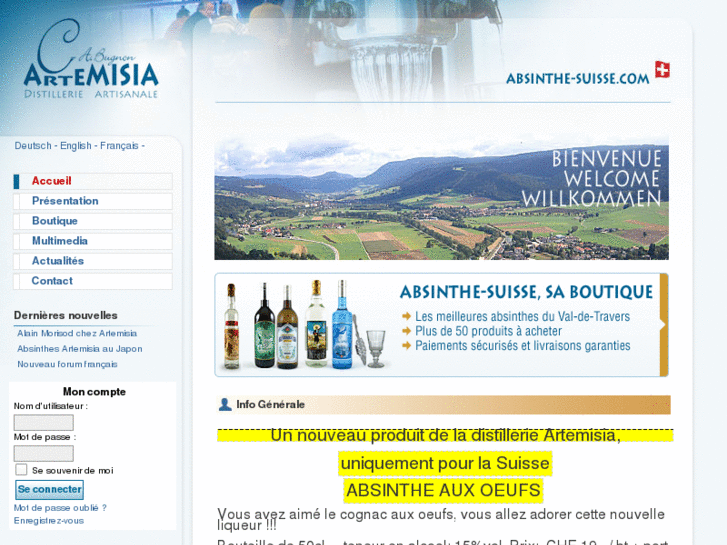Image resolution: width=727 pixels, height=545 pixels.
Task: Click the Info Générale user icon
Action: [x=225, y=404]
